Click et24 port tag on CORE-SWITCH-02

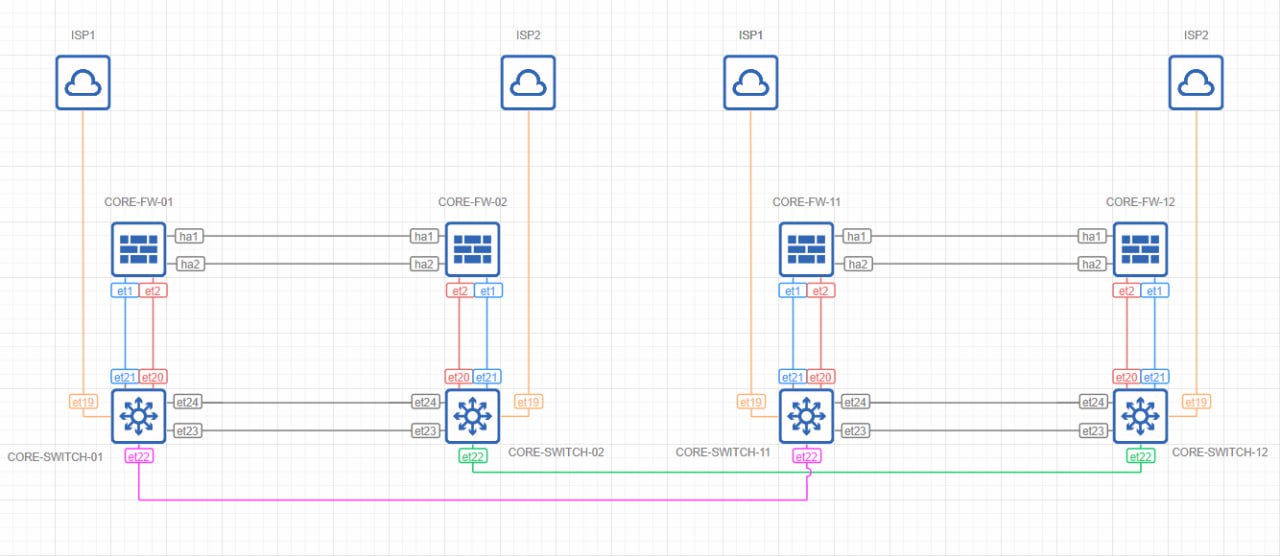coord(425,402)
